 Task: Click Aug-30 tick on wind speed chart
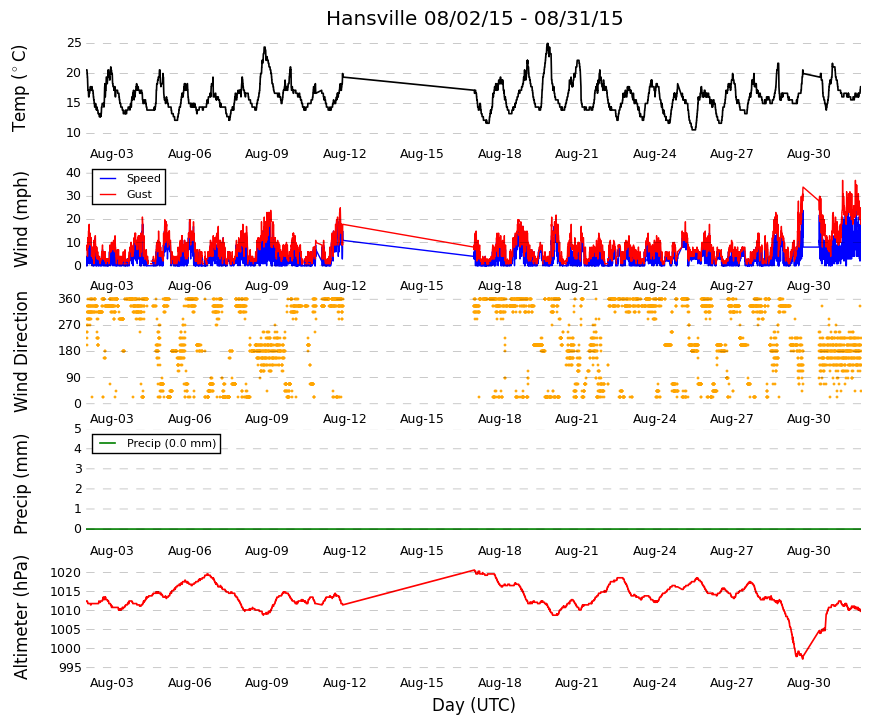(x=809, y=286)
